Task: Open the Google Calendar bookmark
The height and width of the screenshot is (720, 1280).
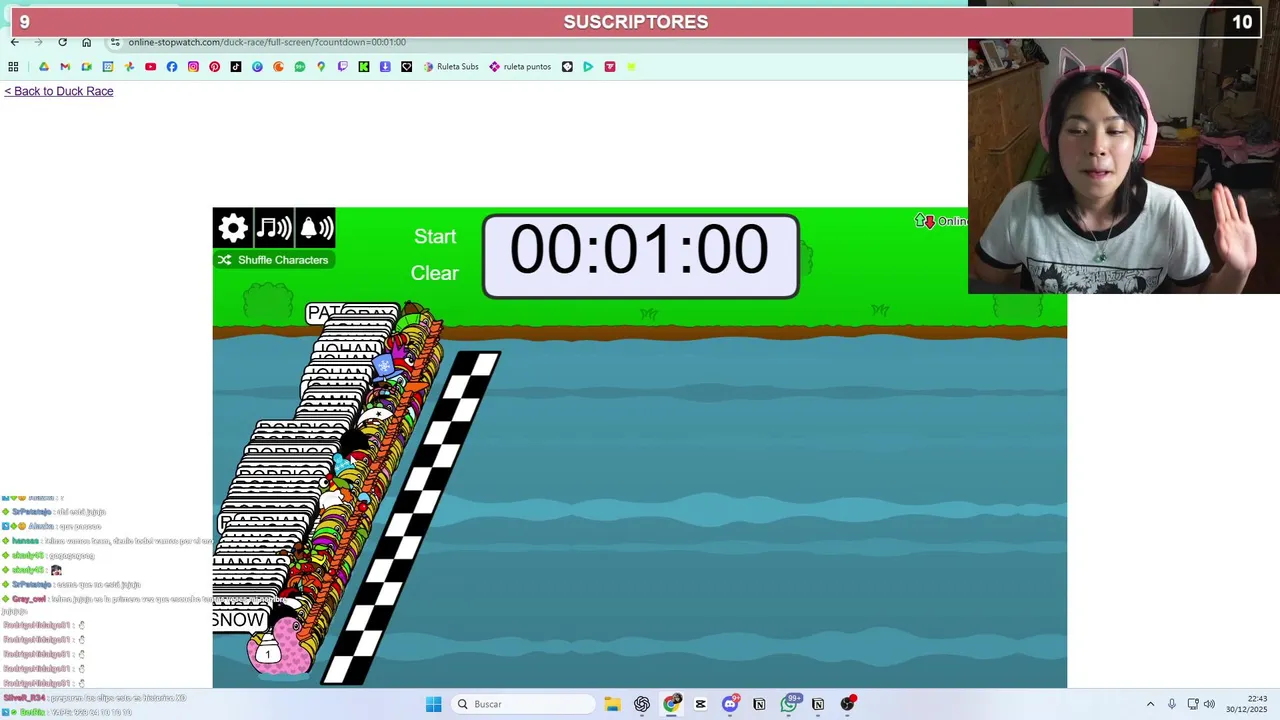Action: tap(108, 67)
